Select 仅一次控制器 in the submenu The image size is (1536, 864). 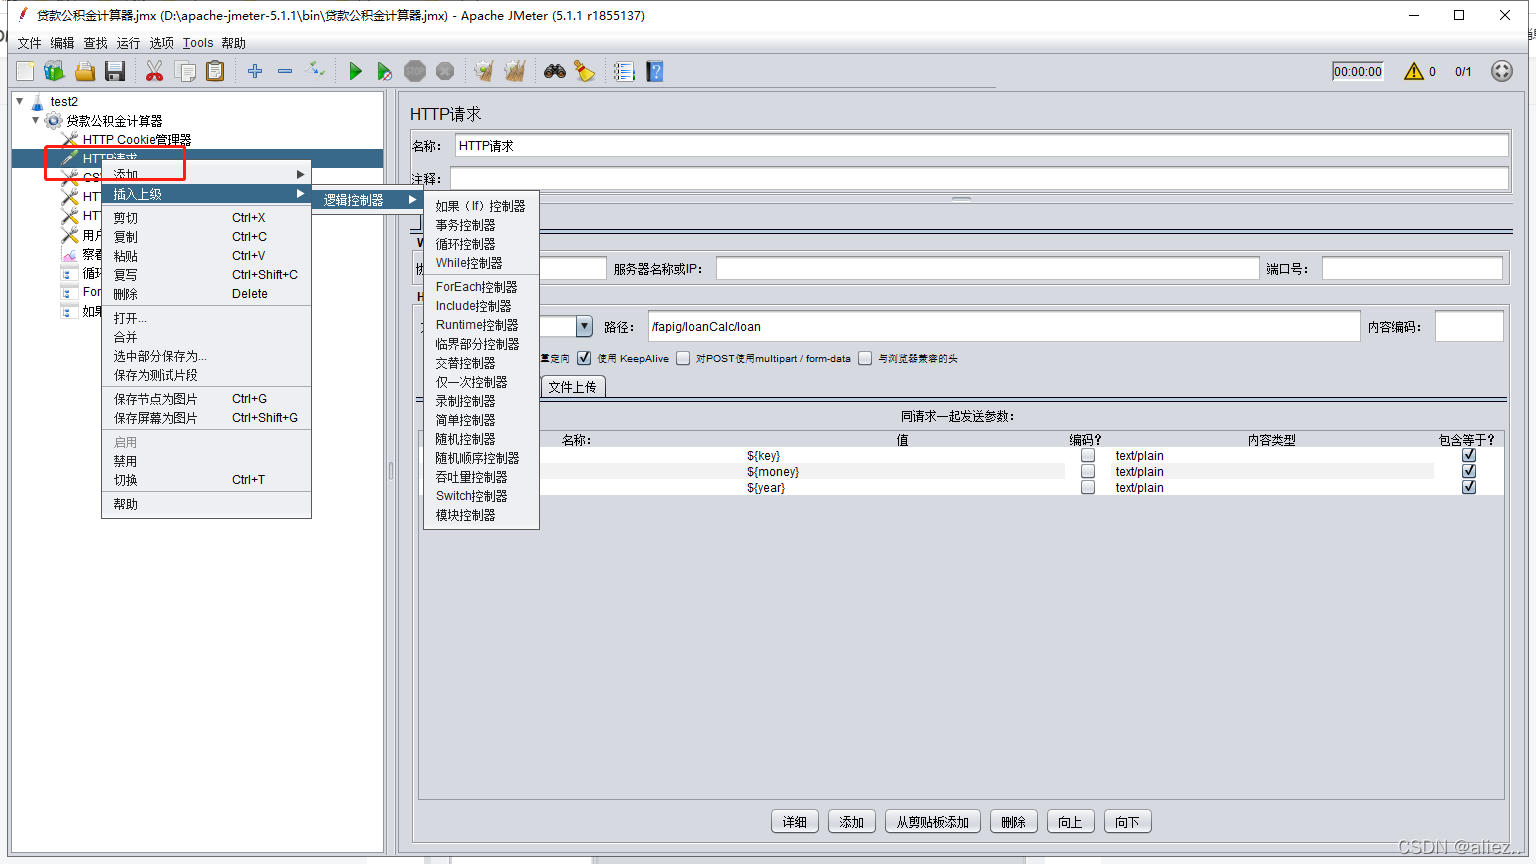[481, 382]
